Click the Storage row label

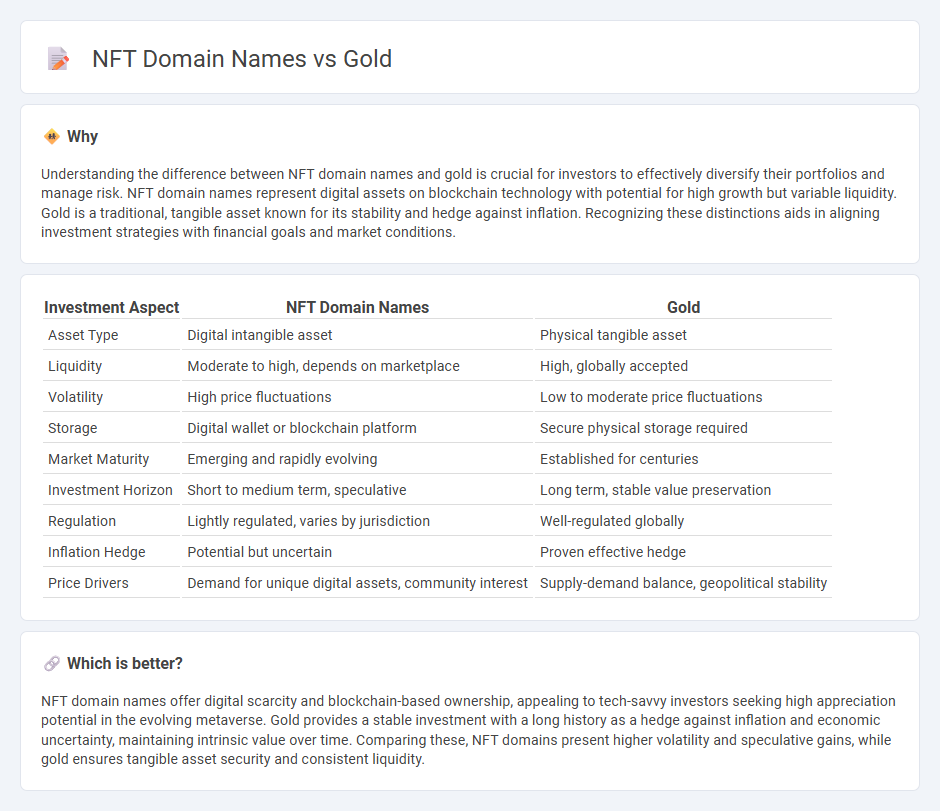tap(73, 428)
